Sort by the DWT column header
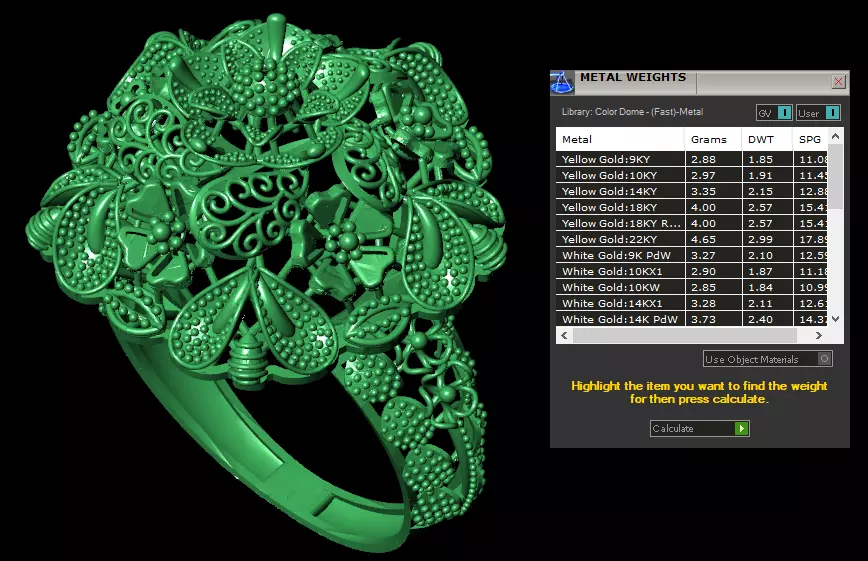This screenshot has height=561, width=868. coord(767,140)
